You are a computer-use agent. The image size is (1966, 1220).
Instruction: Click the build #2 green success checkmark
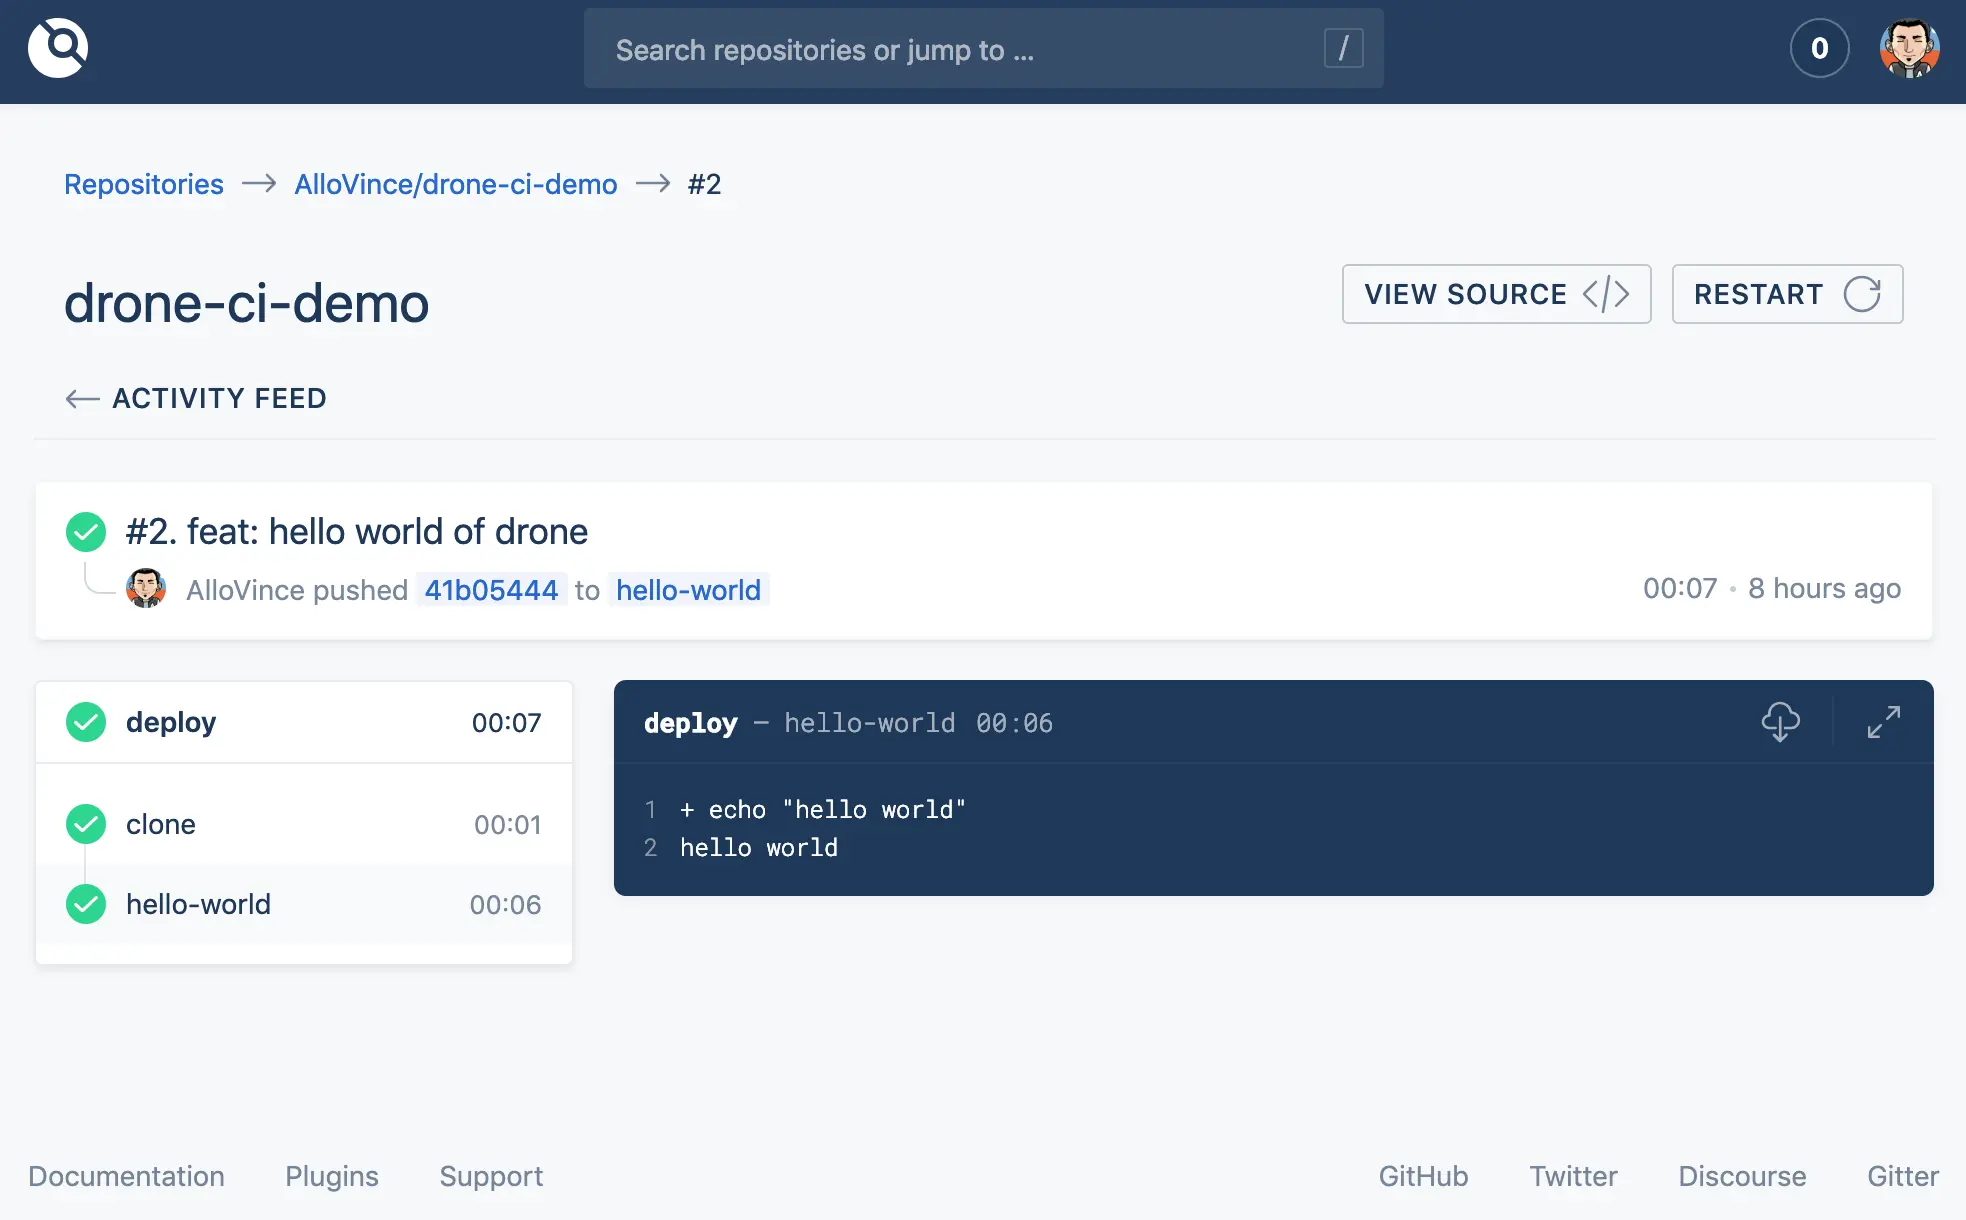(x=86, y=532)
